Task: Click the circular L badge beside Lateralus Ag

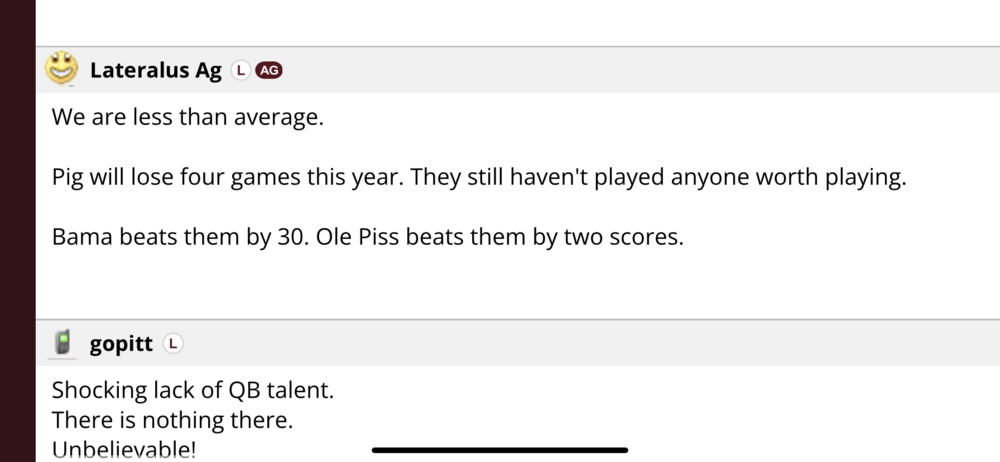Action: pyautogui.click(x=239, y=70)
